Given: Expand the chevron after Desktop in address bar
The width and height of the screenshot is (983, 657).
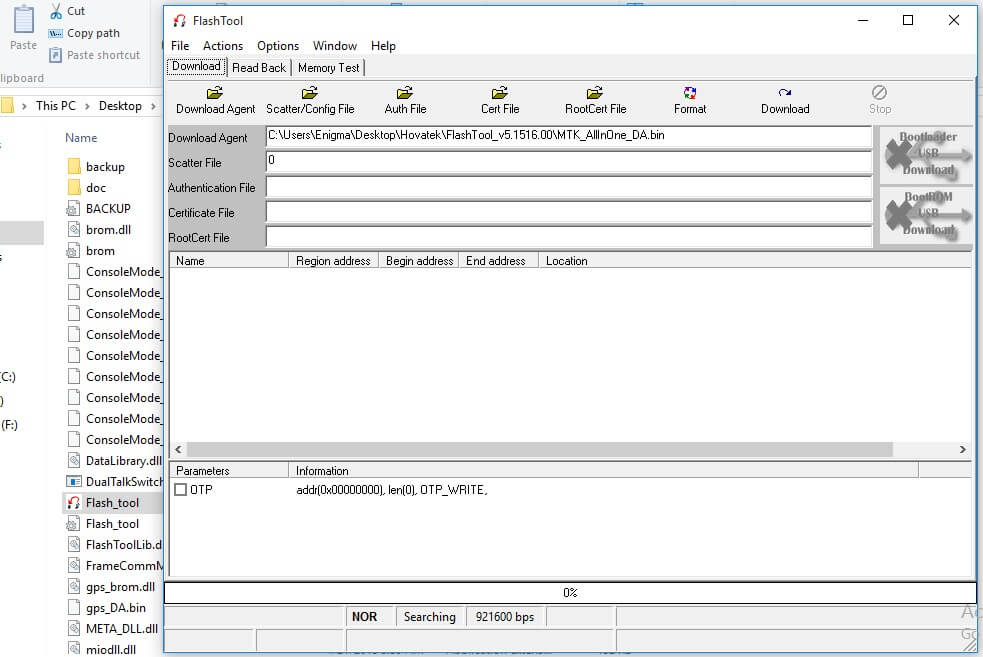Looking at the screenshot, I should coord(153,107).
